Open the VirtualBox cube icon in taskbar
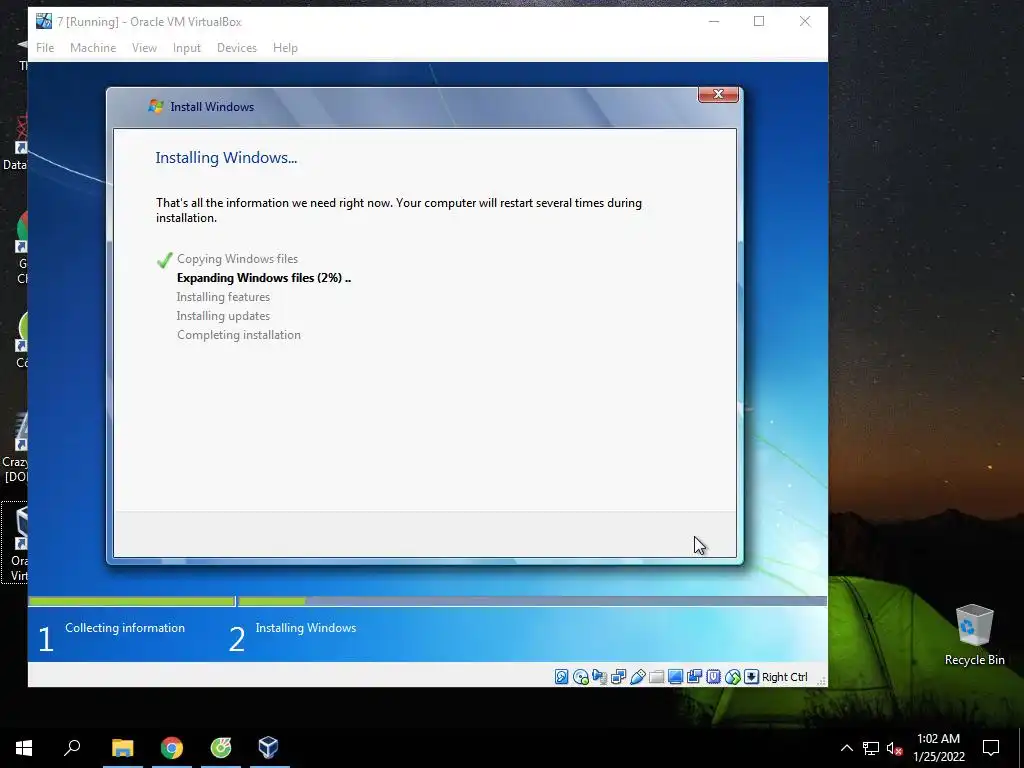The width and height of the screenshot is (1024, 768). click(268, 748)
